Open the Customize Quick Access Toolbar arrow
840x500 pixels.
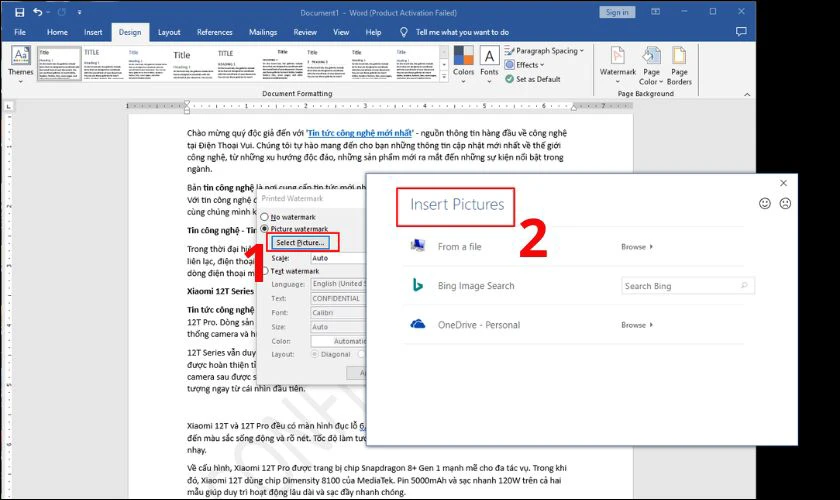pyautogui.click(x=79, y=12)
